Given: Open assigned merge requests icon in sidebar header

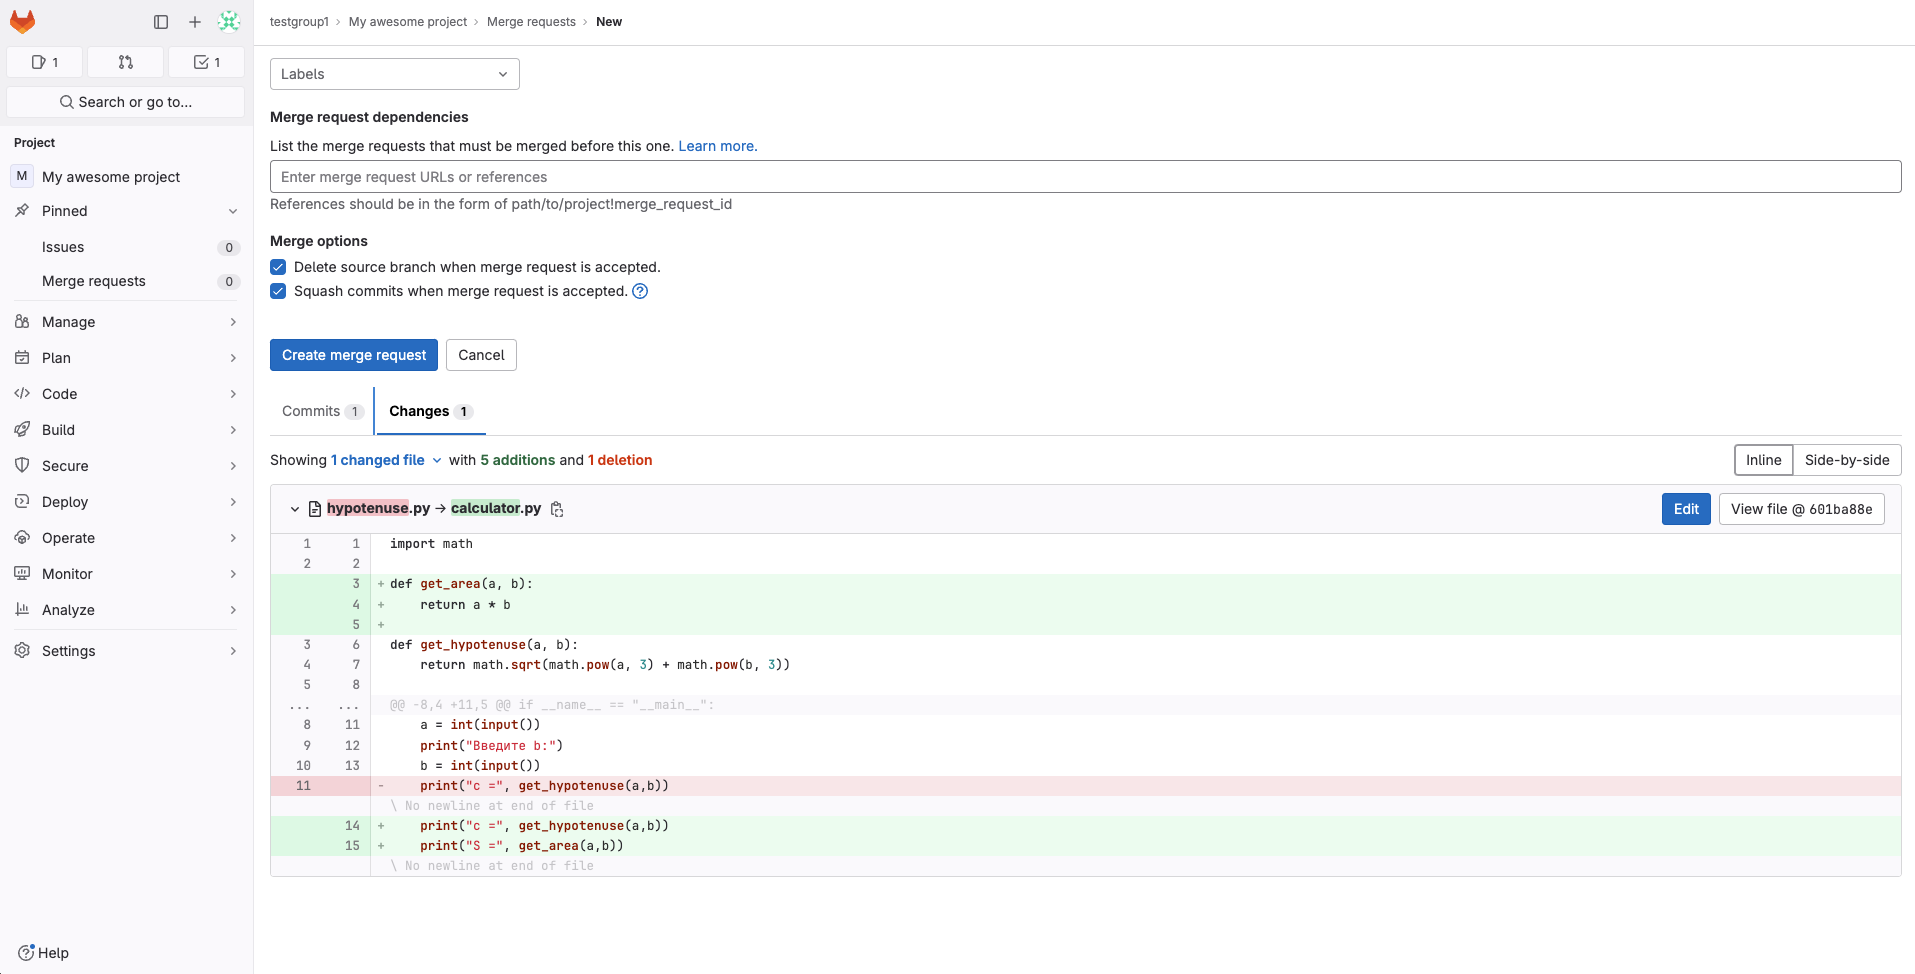Looking at the screenshot, I should pos(125,62).
